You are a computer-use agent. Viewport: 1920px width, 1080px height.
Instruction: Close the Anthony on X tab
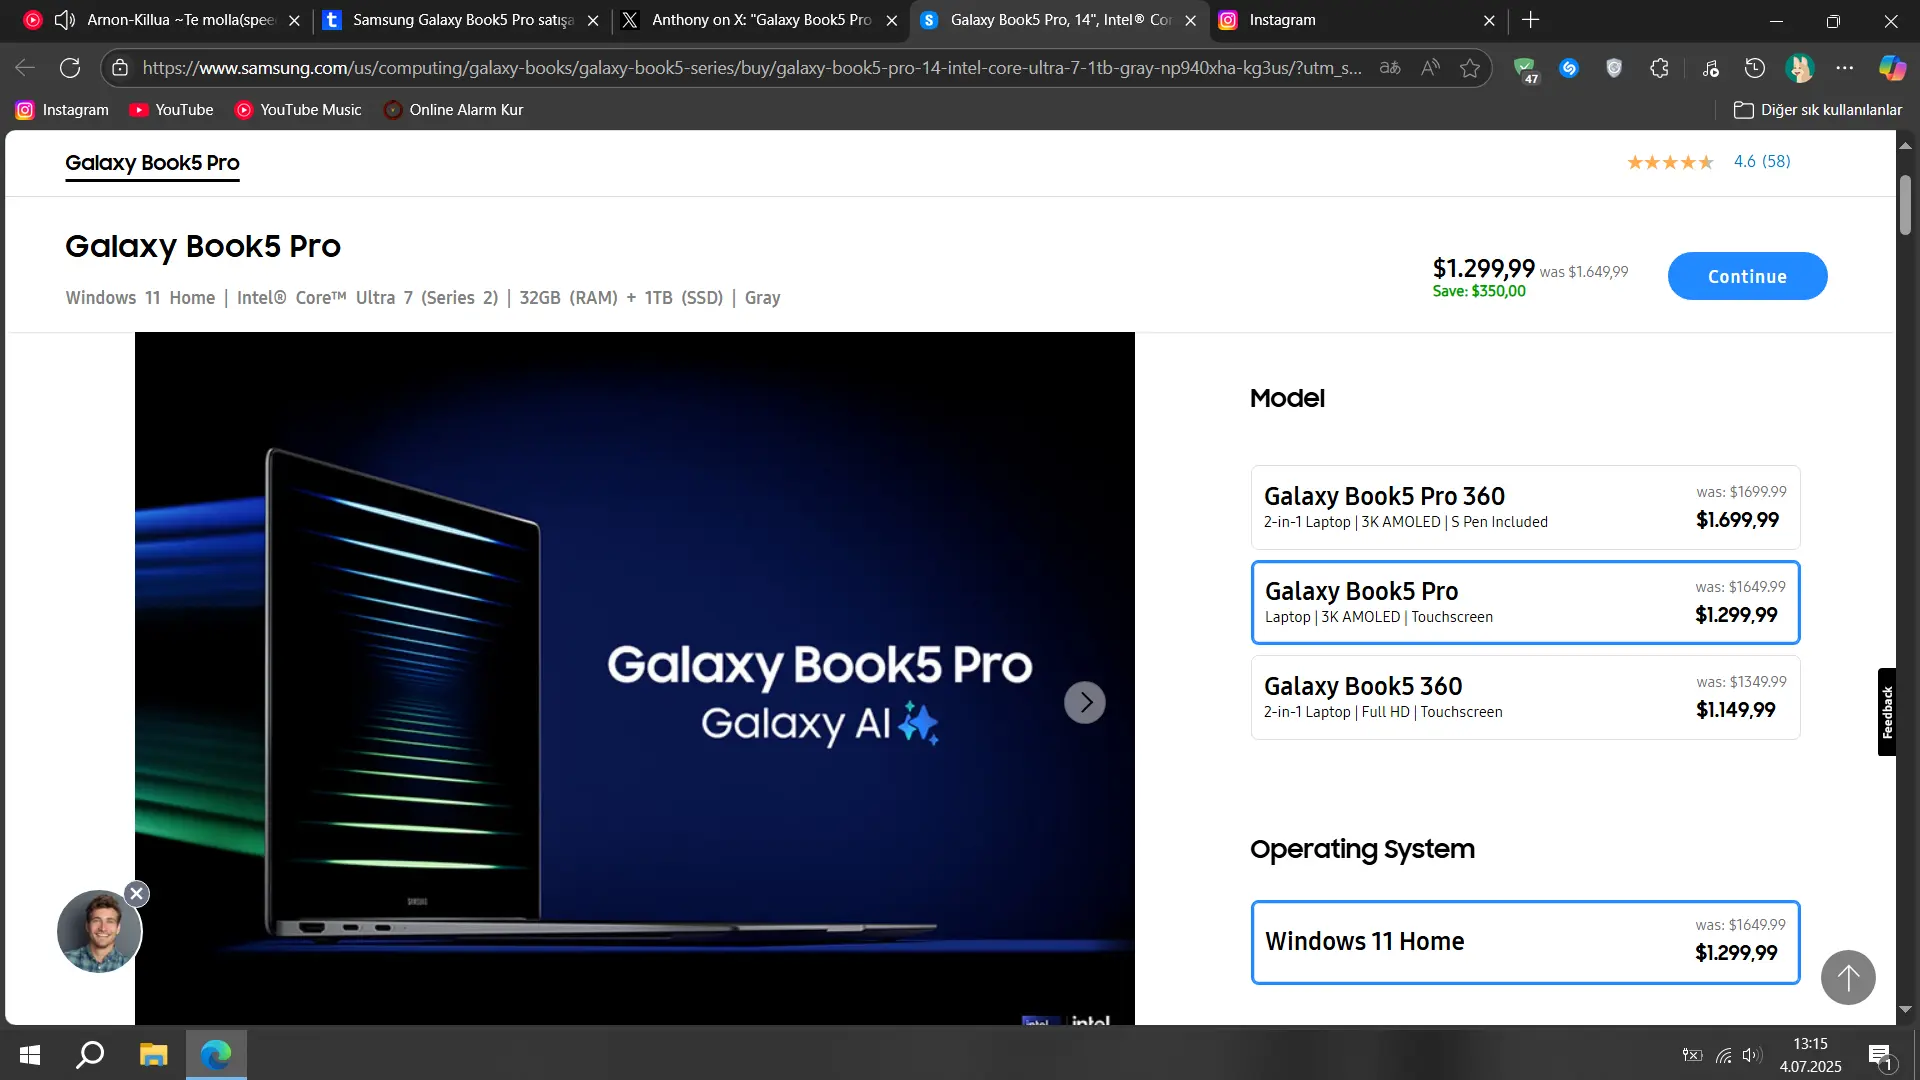(x=892, y=20)
